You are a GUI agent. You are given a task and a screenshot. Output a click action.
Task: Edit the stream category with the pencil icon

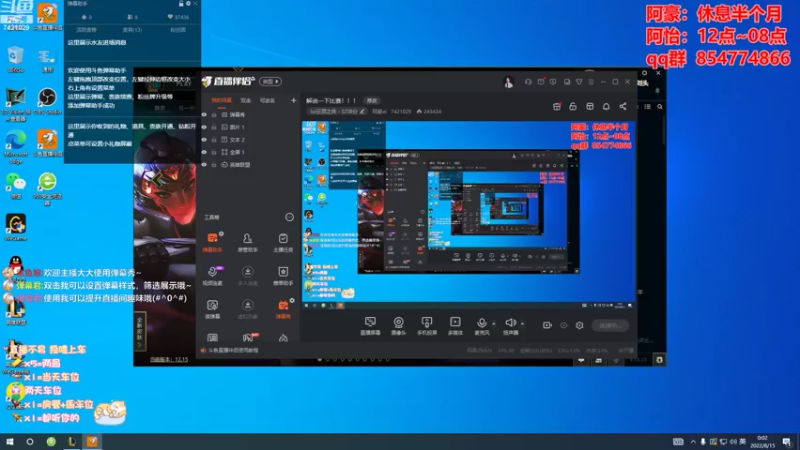point(362,111)
